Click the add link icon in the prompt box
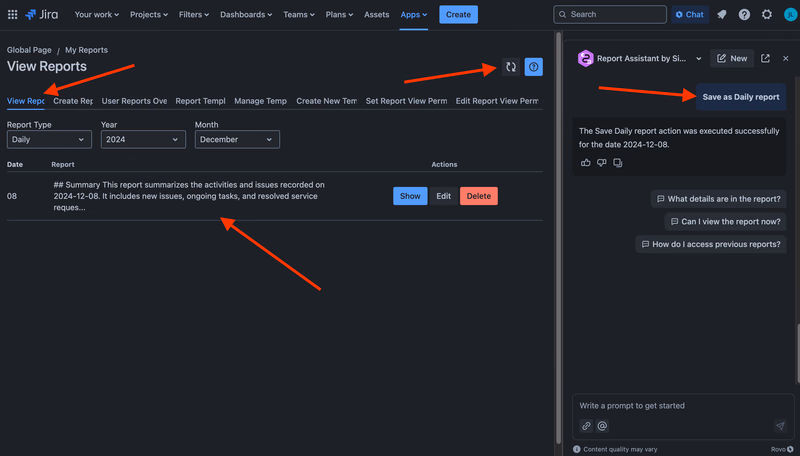The image size is (800, 456). [586, 426]
